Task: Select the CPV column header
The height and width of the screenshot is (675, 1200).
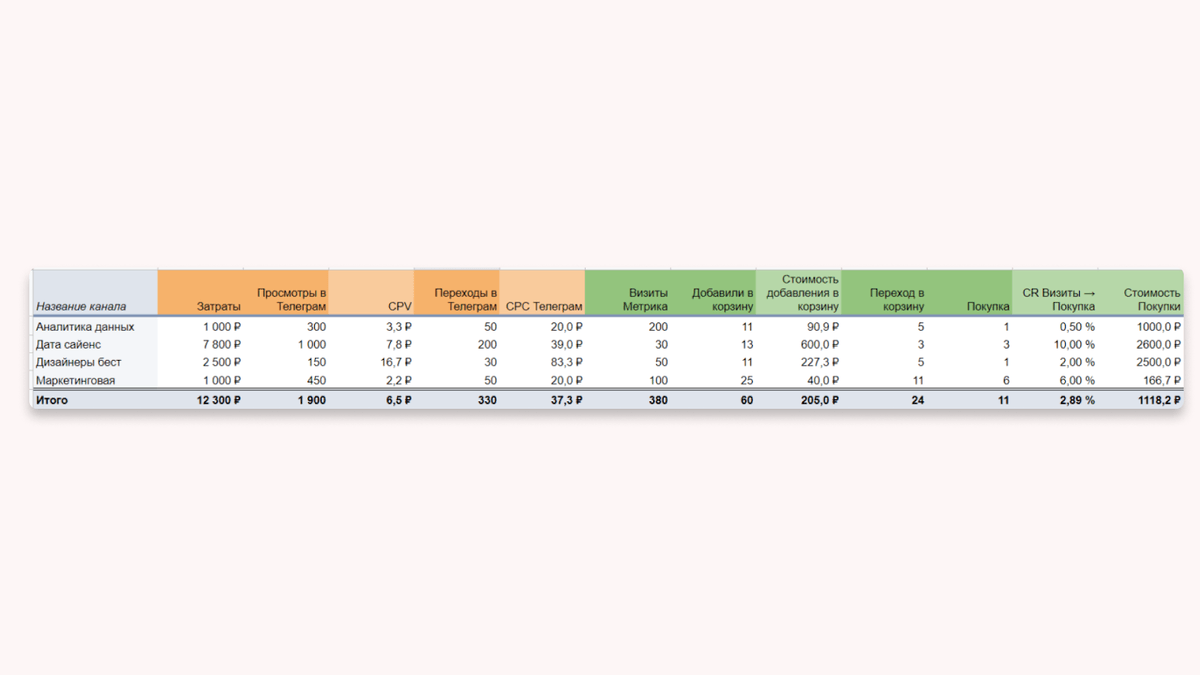Action: point(371,292)
